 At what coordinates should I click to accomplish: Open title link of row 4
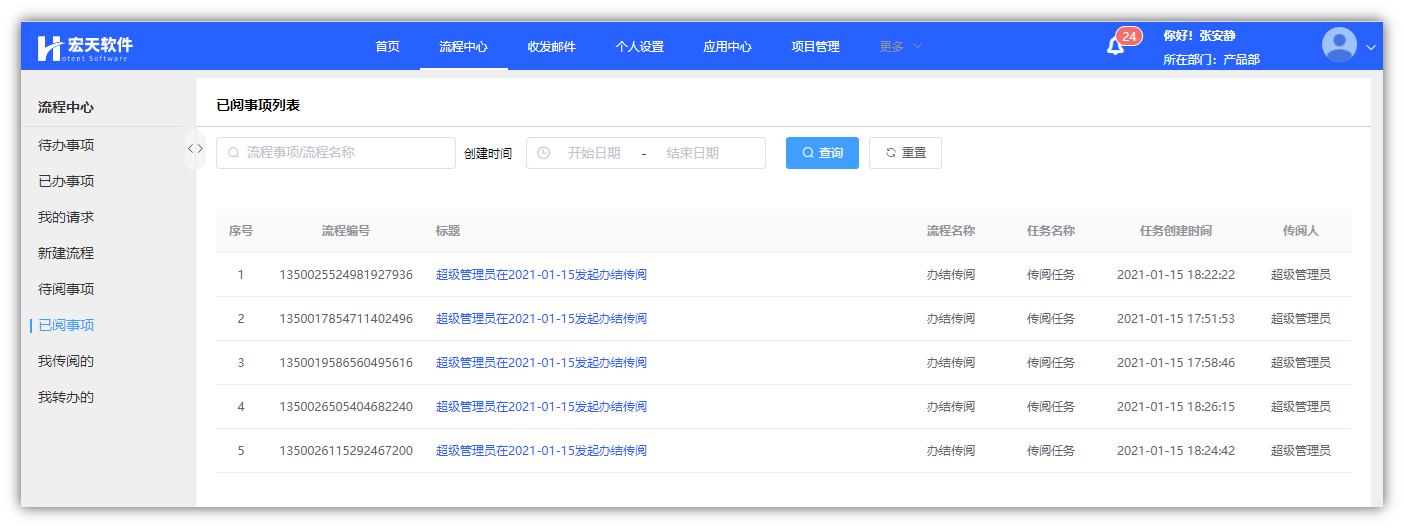point(541,407)
